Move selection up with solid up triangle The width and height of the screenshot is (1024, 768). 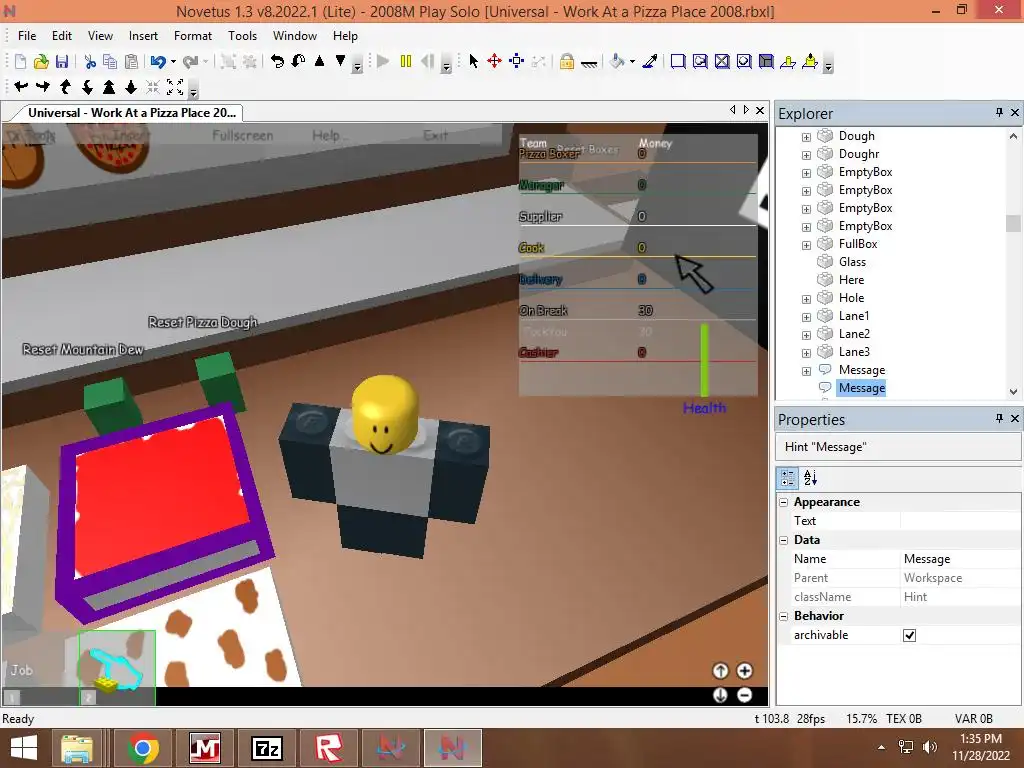click(x=319, y=61)
